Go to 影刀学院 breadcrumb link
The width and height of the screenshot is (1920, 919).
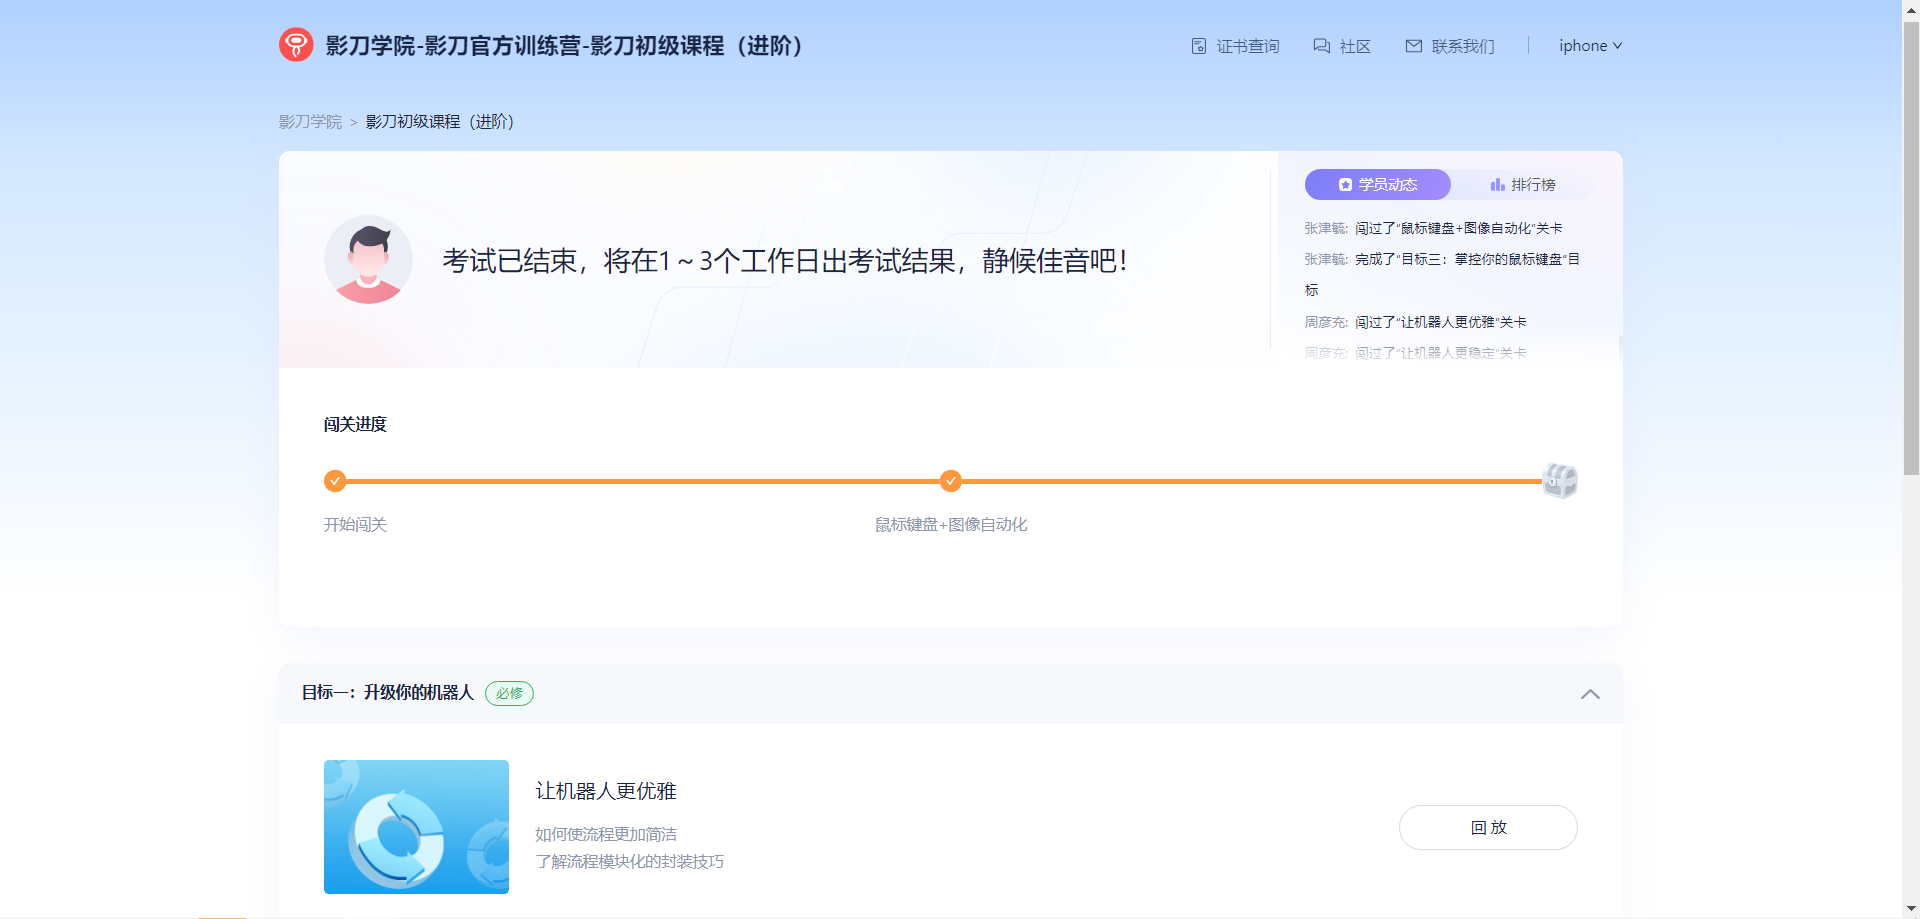[x=310, y=122]
